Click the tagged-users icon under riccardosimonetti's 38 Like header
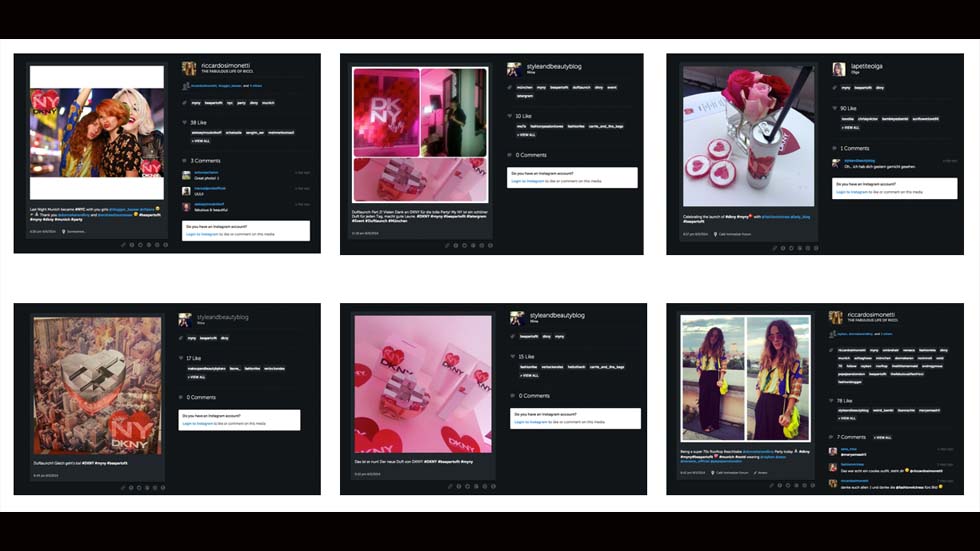The width and height of the screenshot is (980, 551). (185, 86)
